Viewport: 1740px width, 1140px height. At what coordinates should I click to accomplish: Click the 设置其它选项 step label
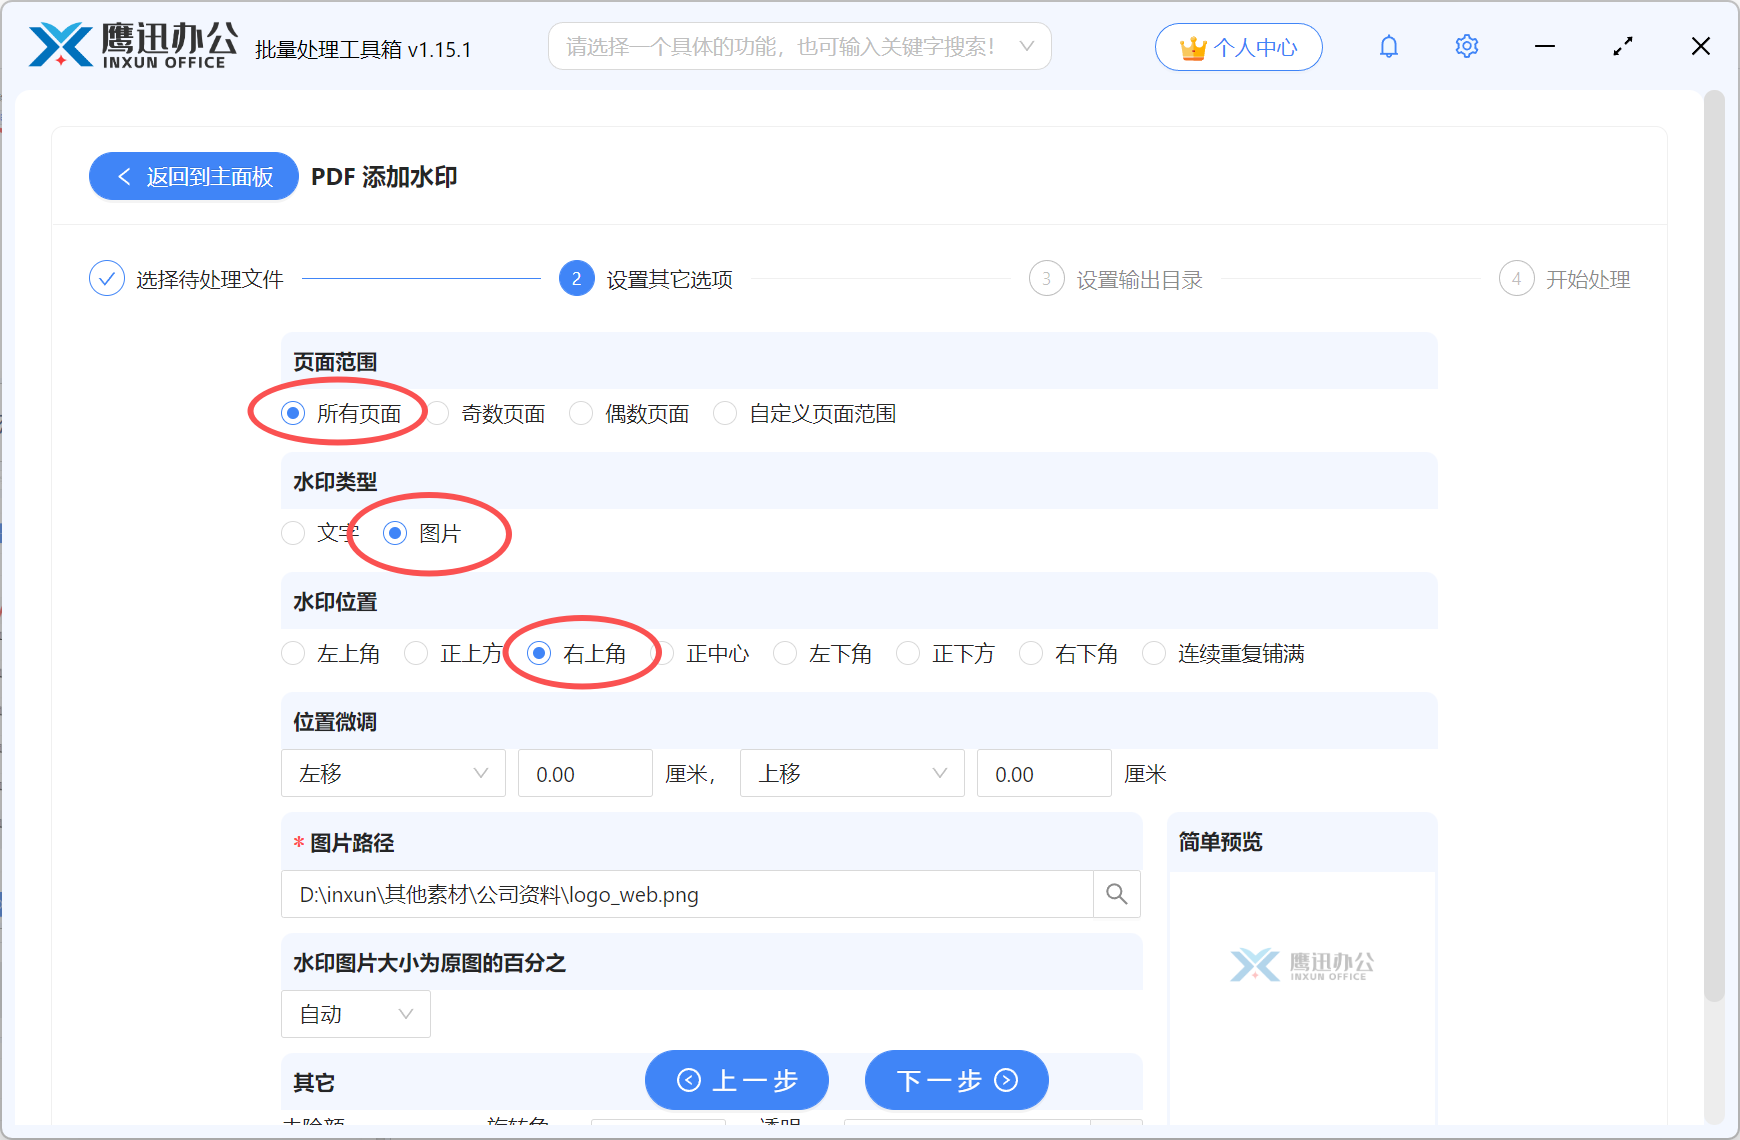(668, 279)
